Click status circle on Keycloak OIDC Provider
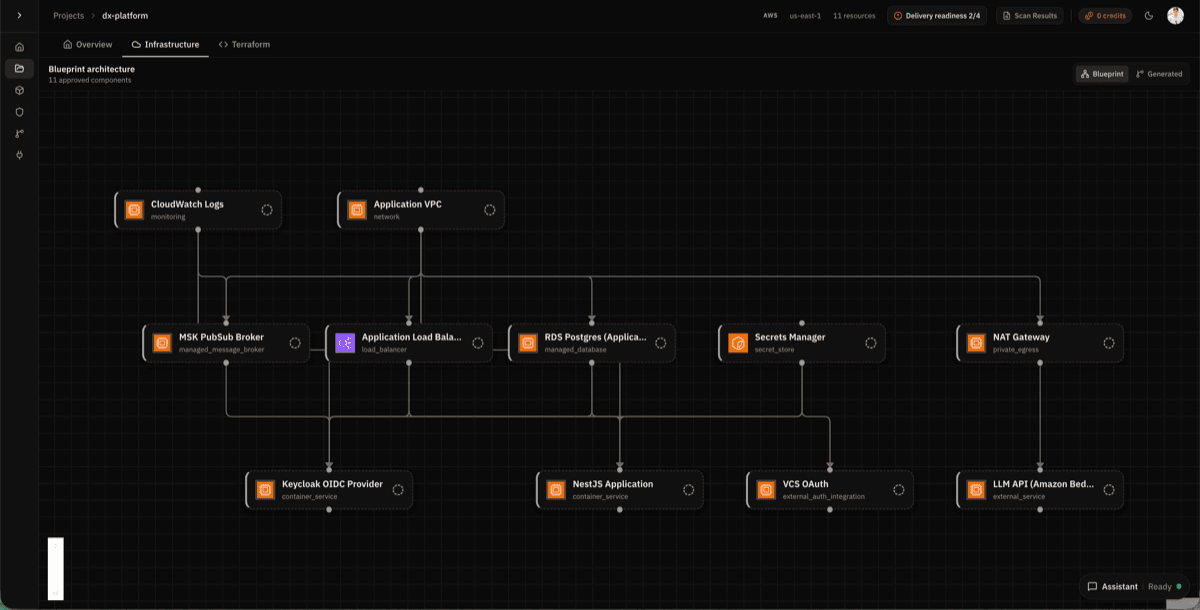This screenshot has width=1200, height=610. point(398,490)
